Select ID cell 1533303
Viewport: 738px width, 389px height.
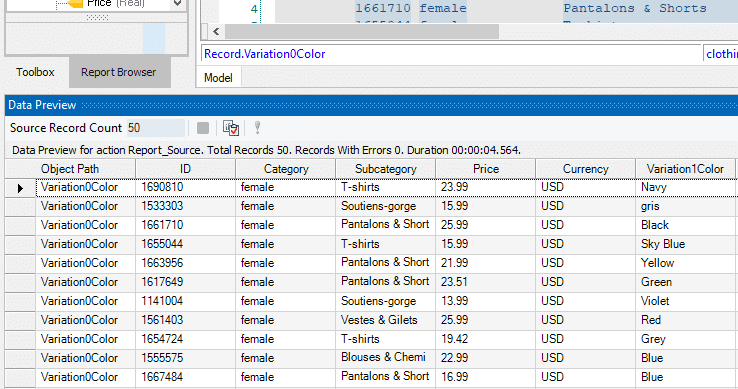[185, 206]
